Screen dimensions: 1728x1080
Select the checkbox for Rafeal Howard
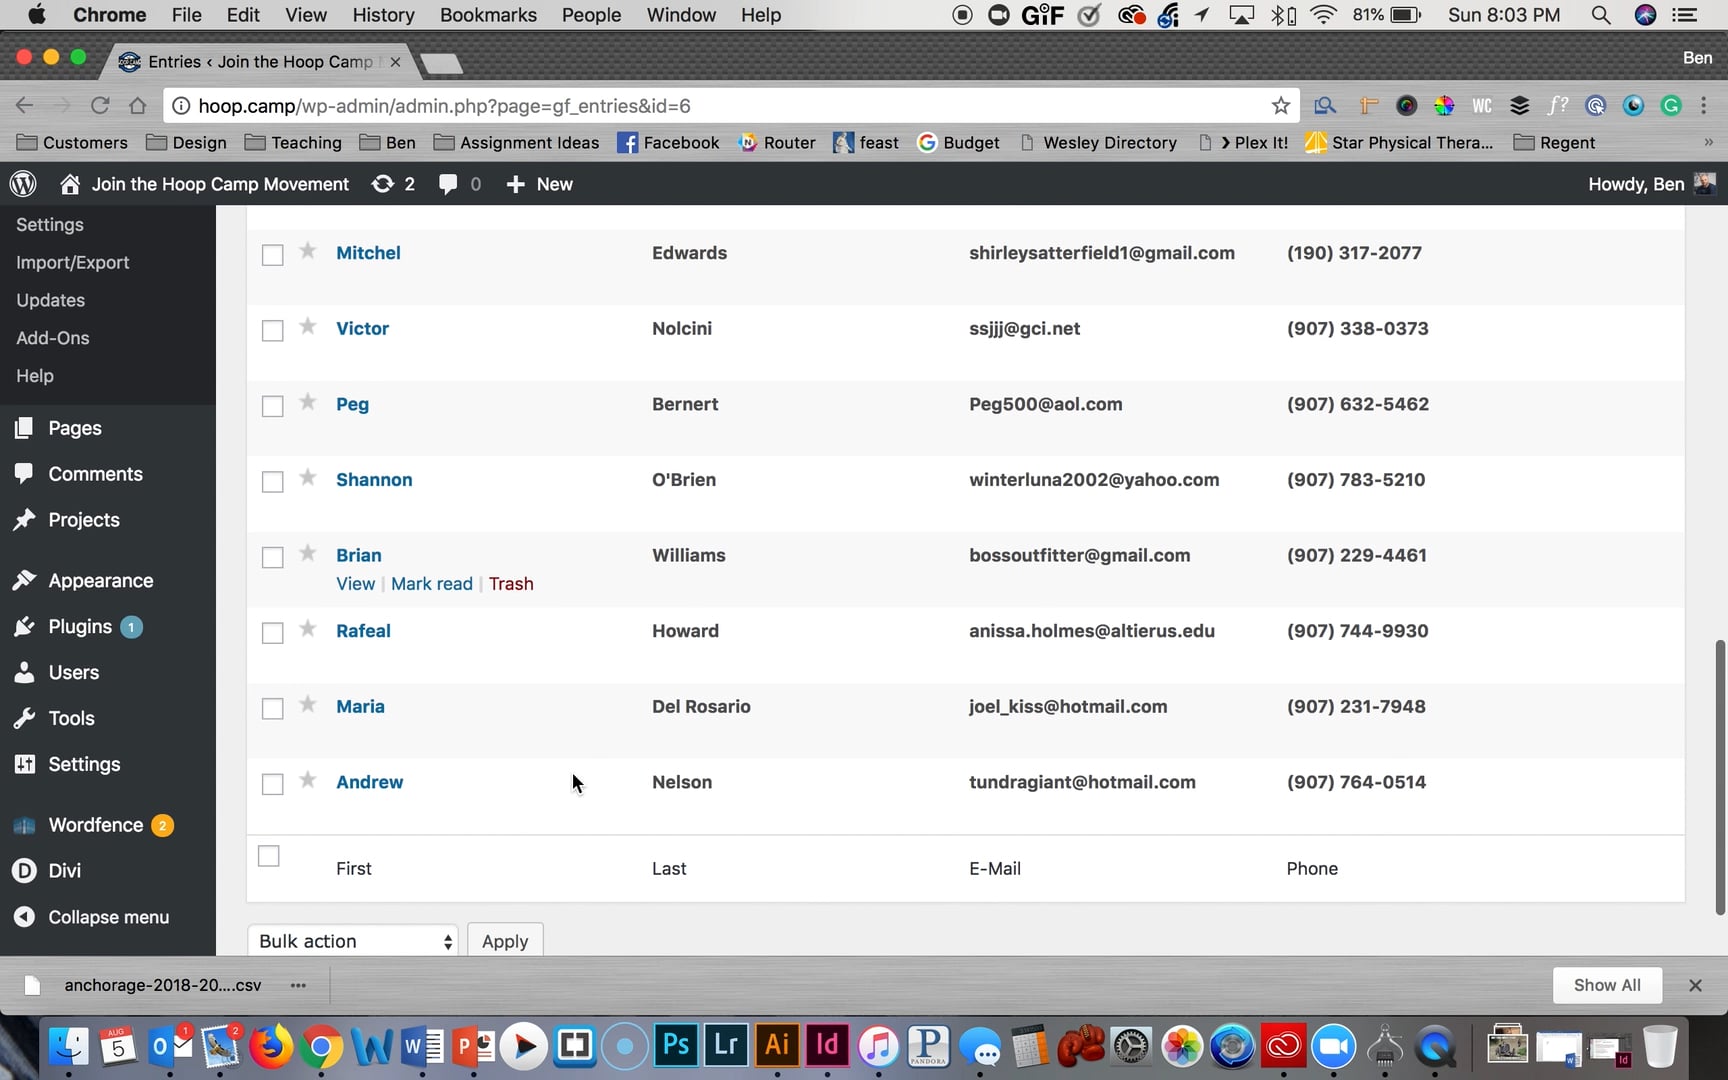[272, 633]
